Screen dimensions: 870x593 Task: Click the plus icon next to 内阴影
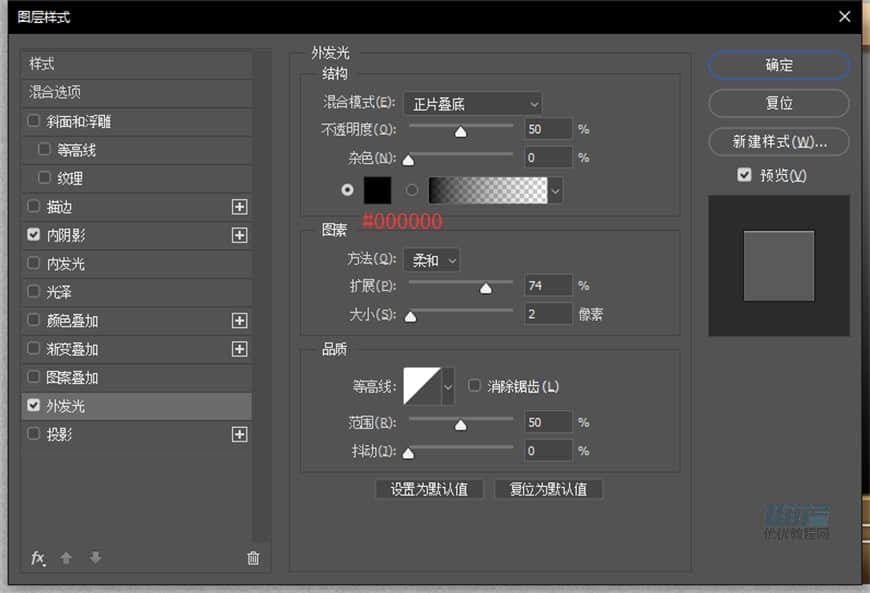240,235
